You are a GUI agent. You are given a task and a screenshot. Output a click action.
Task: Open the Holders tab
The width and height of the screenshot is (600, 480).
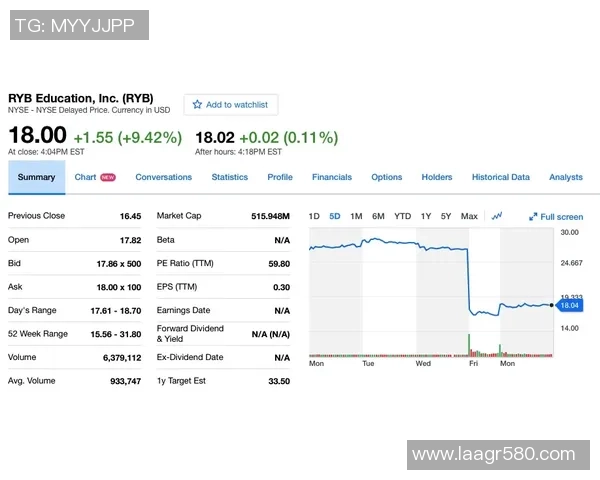click(x=436, y=177)
